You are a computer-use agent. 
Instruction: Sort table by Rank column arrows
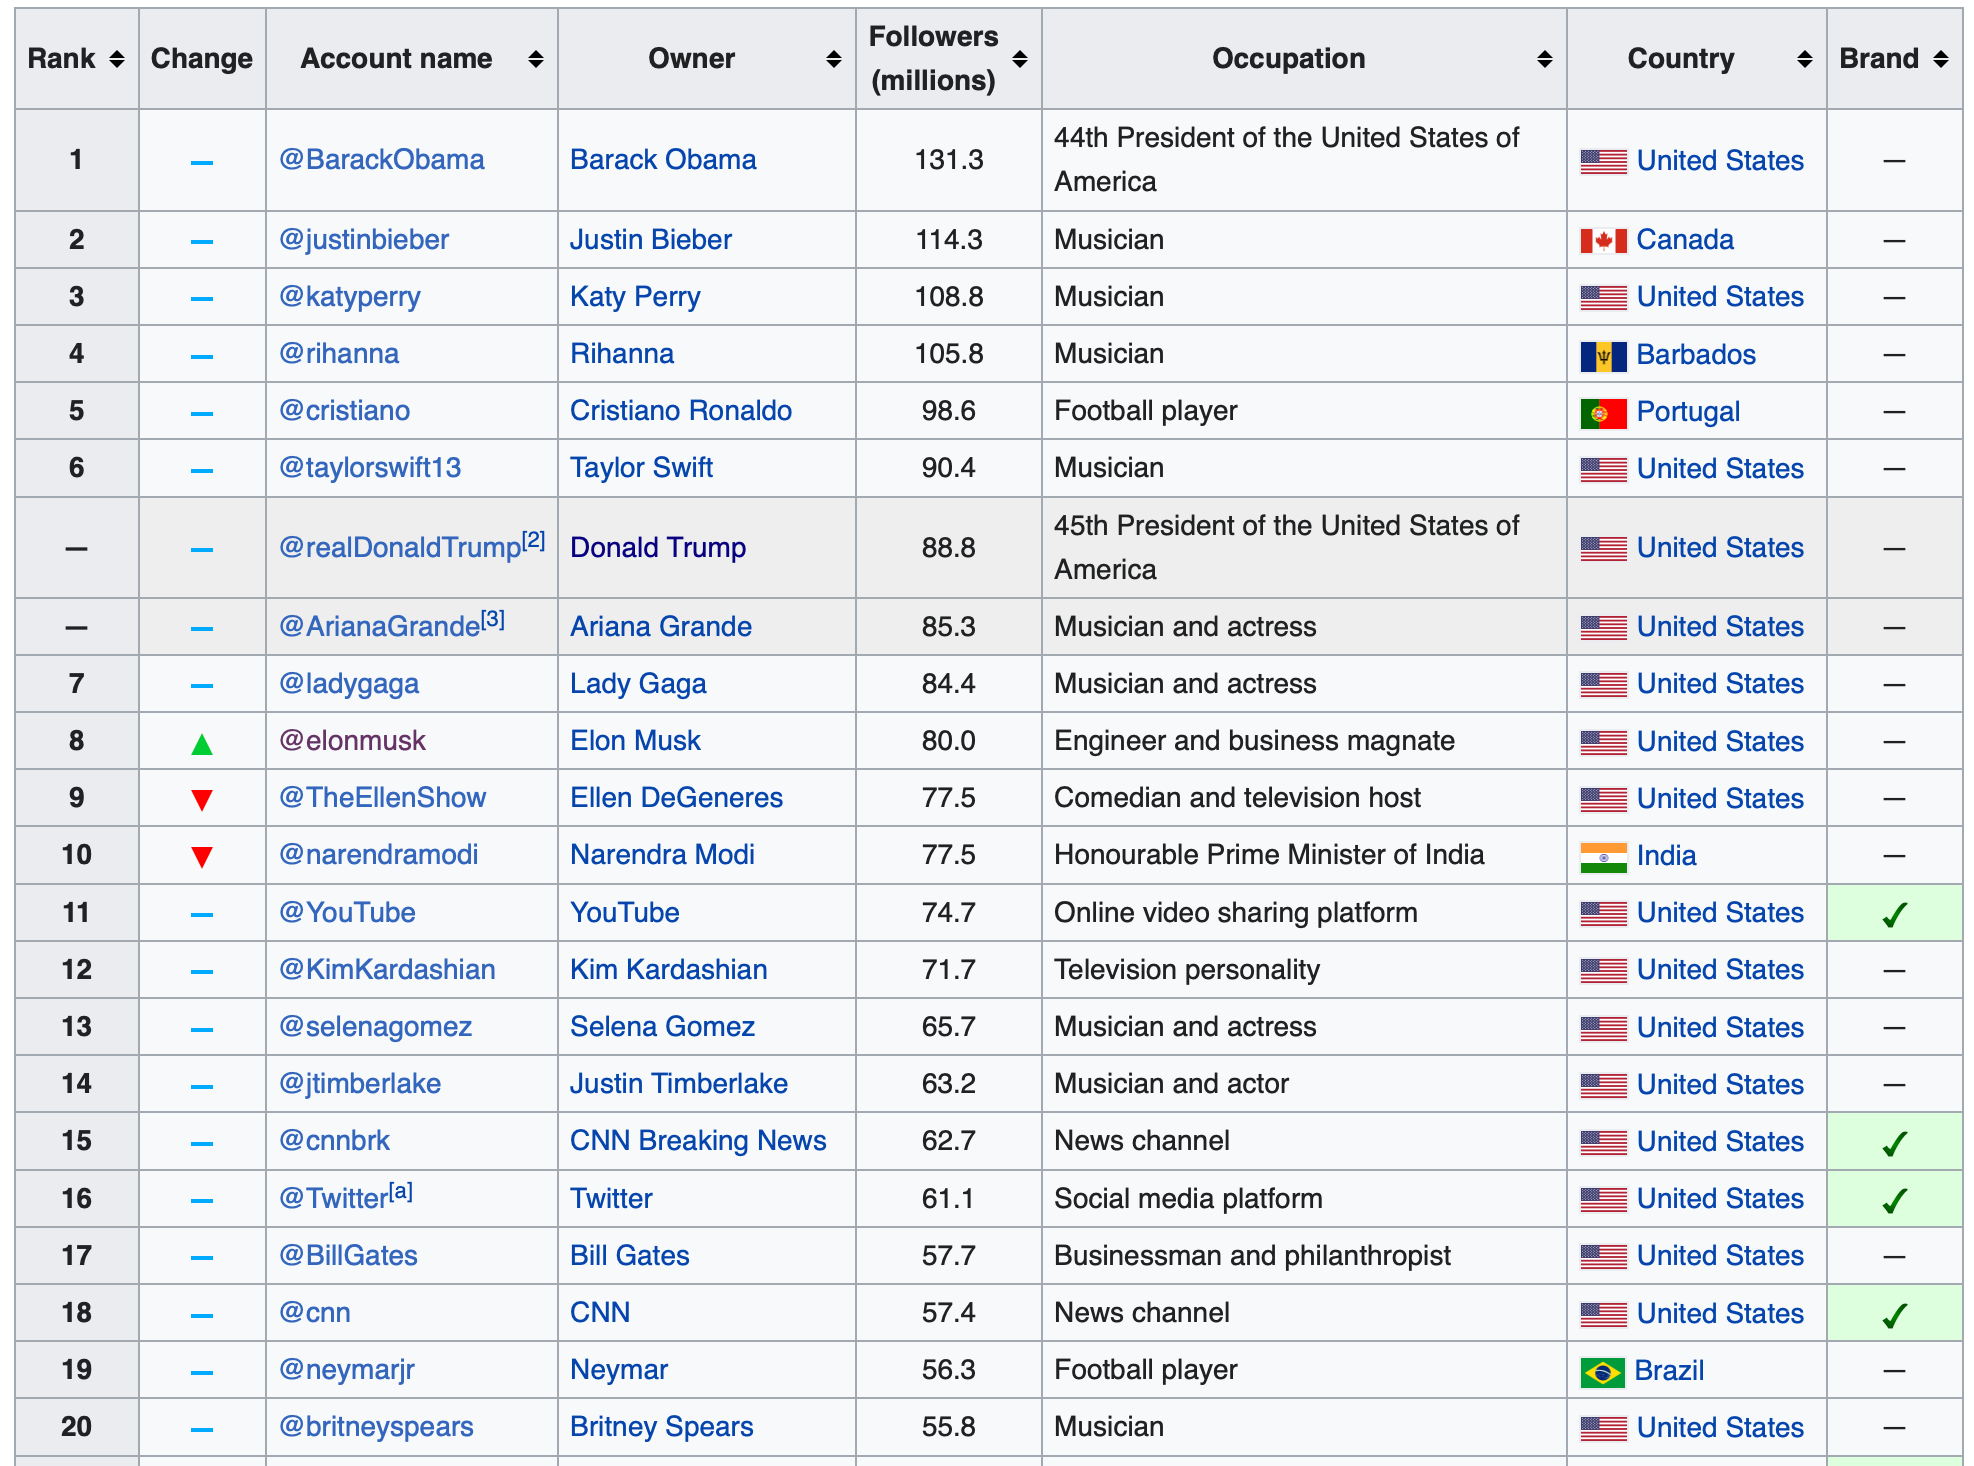[117, 59]
